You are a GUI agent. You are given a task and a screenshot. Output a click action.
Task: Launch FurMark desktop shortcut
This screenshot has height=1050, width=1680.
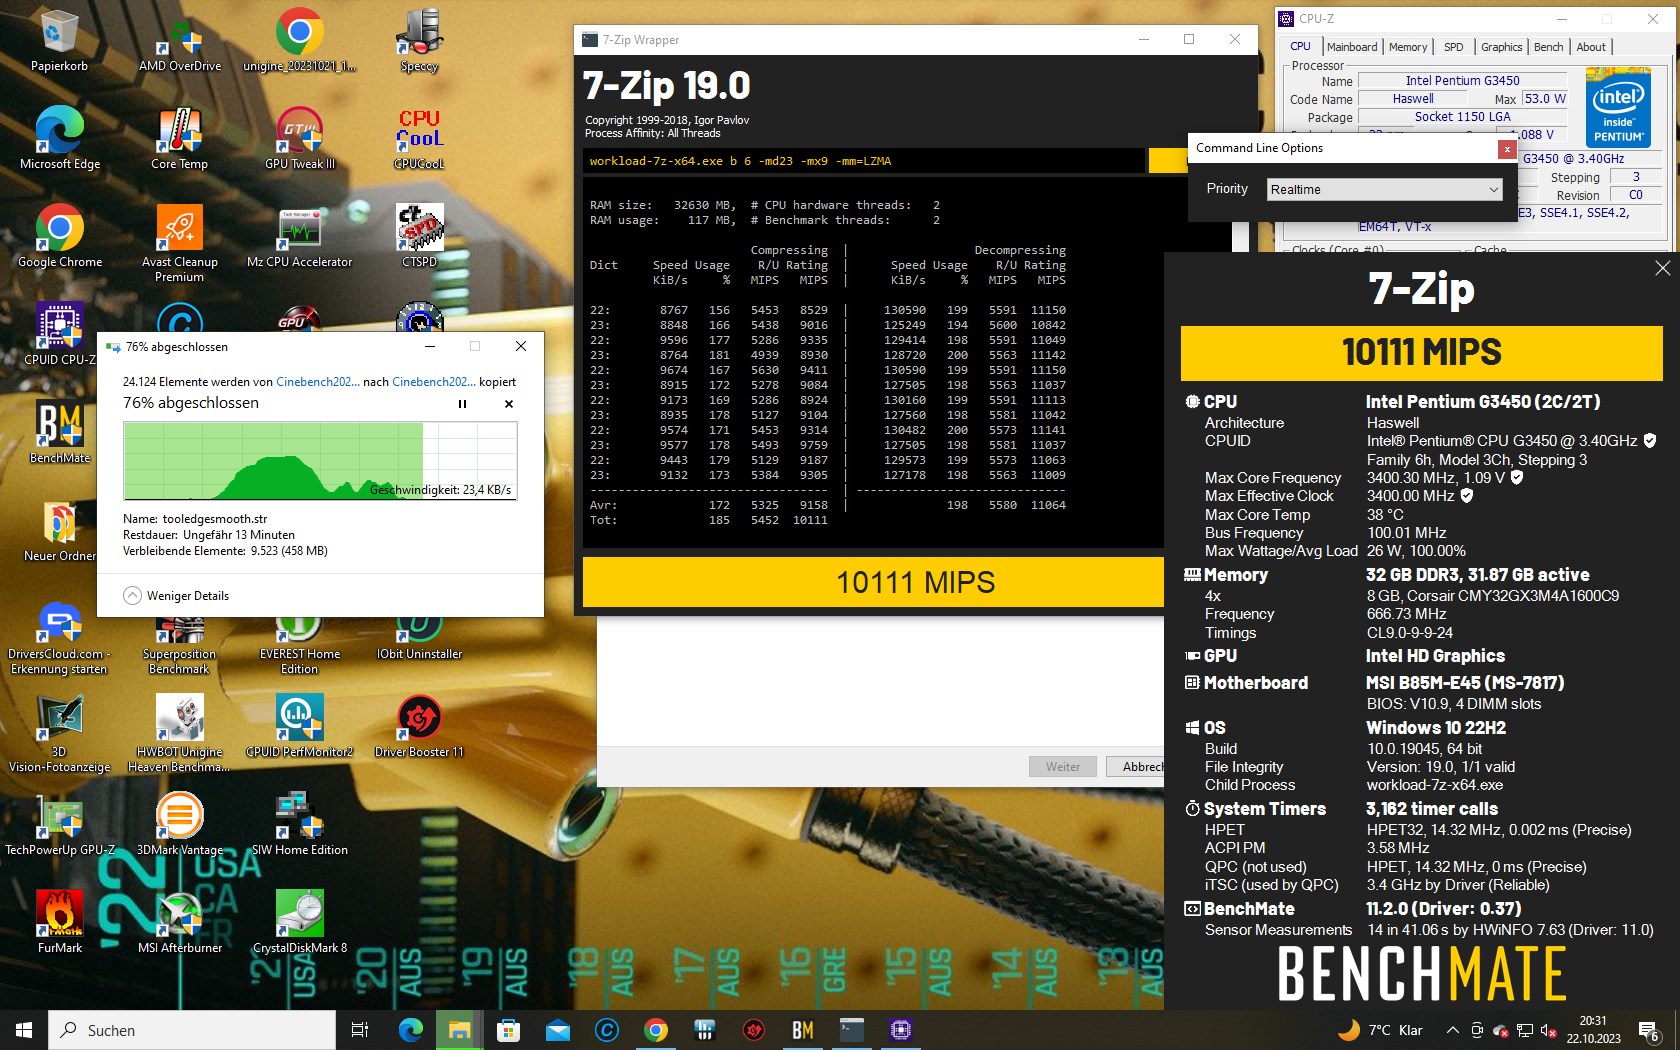59,922
